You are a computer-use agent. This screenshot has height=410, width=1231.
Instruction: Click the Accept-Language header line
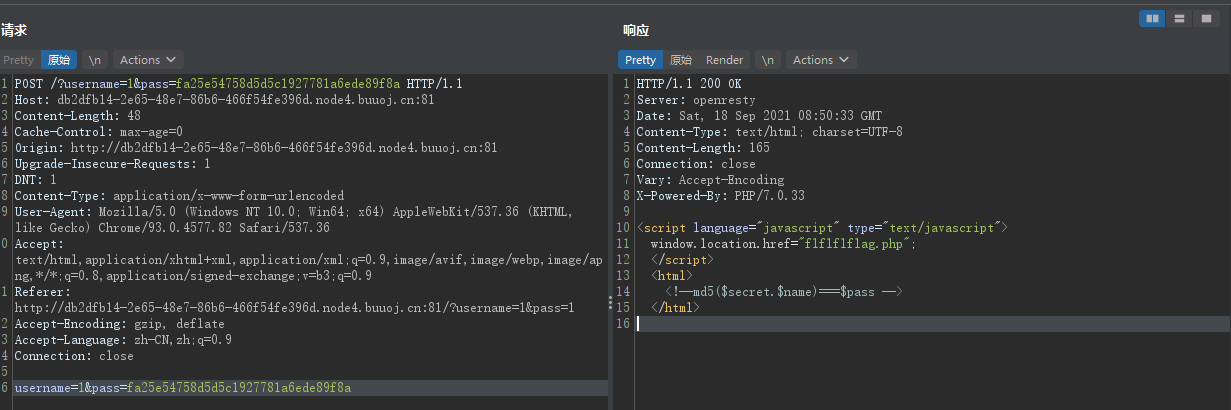click(123, 340)
